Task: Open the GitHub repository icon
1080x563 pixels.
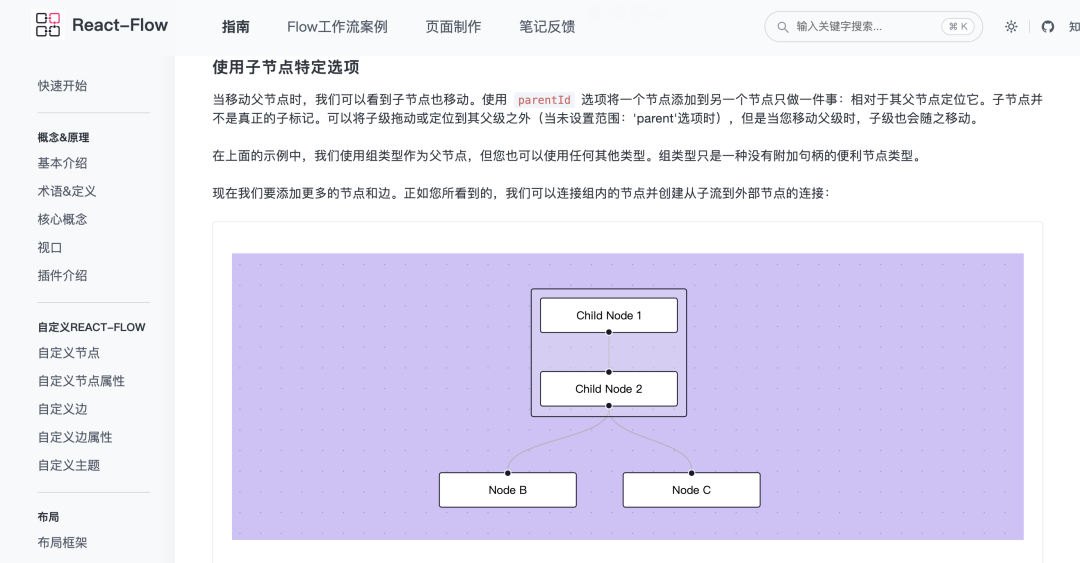Action: [x=1048, y=27]
